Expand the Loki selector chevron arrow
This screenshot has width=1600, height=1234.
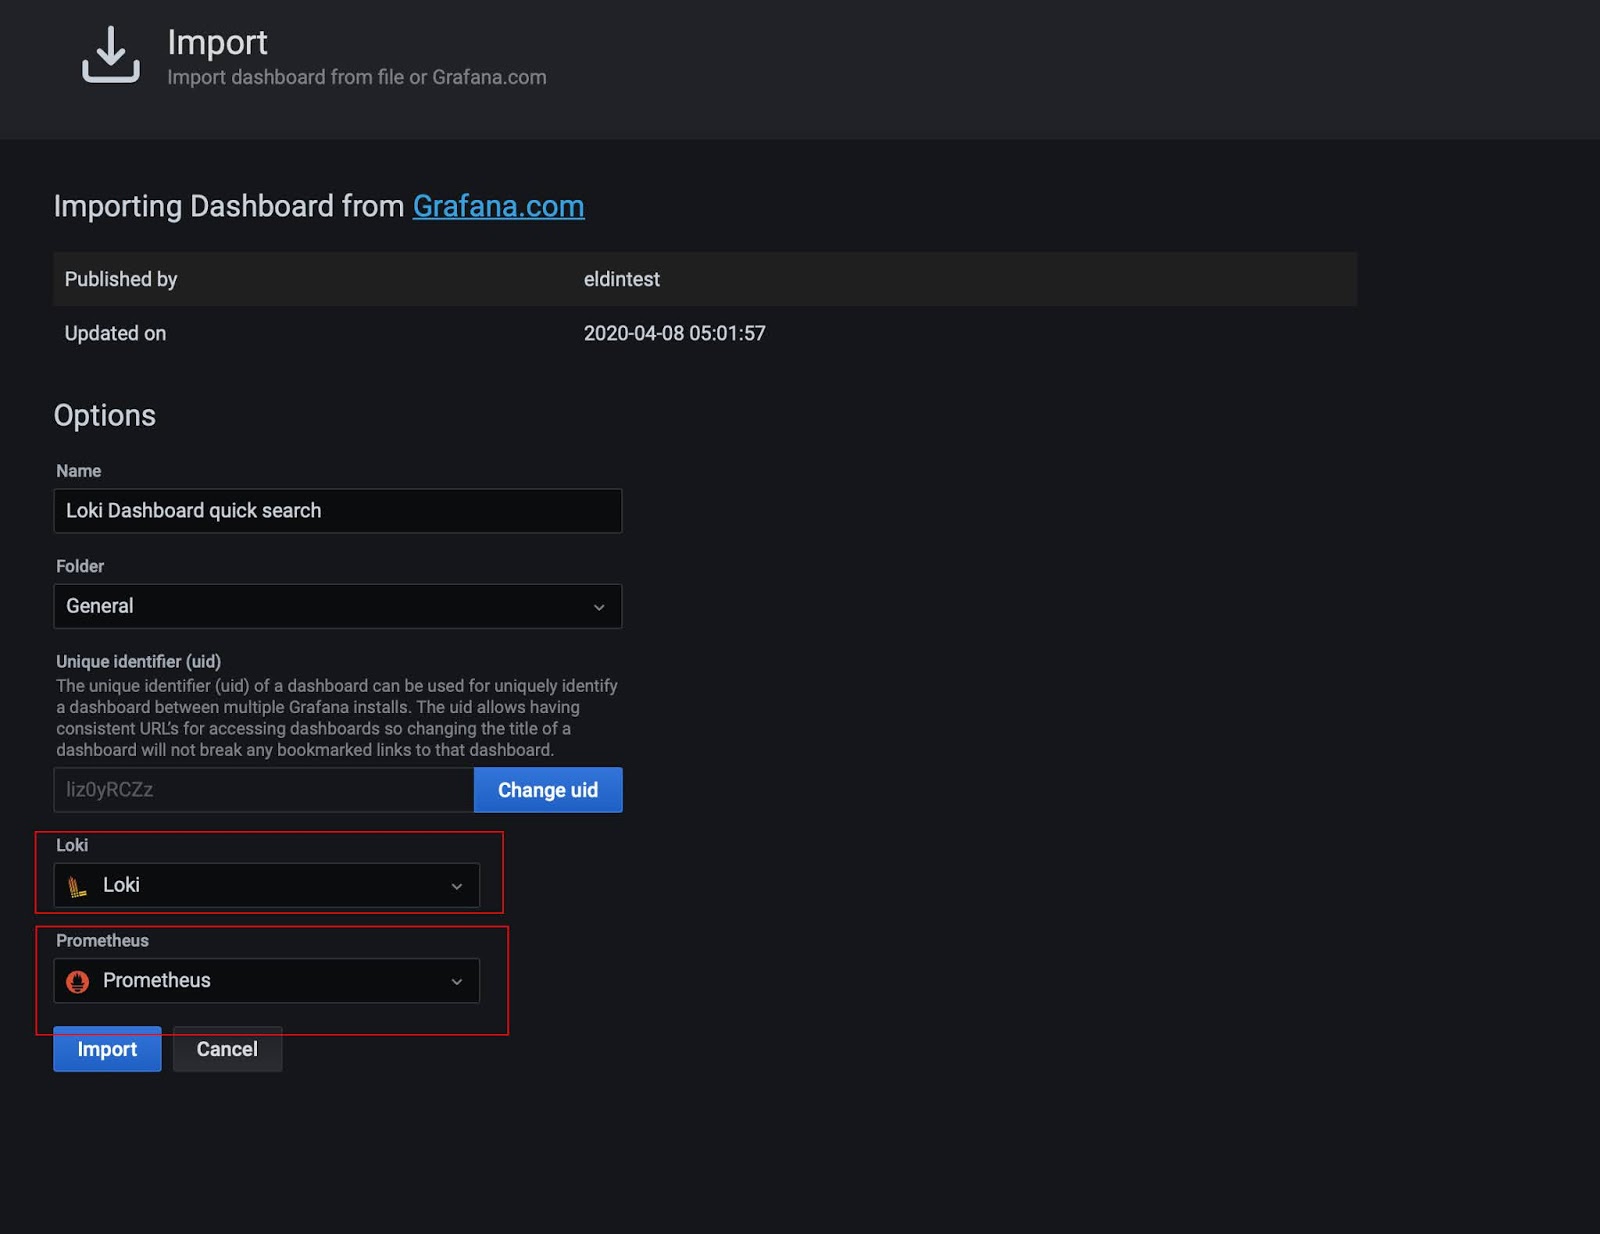(457, 886)
